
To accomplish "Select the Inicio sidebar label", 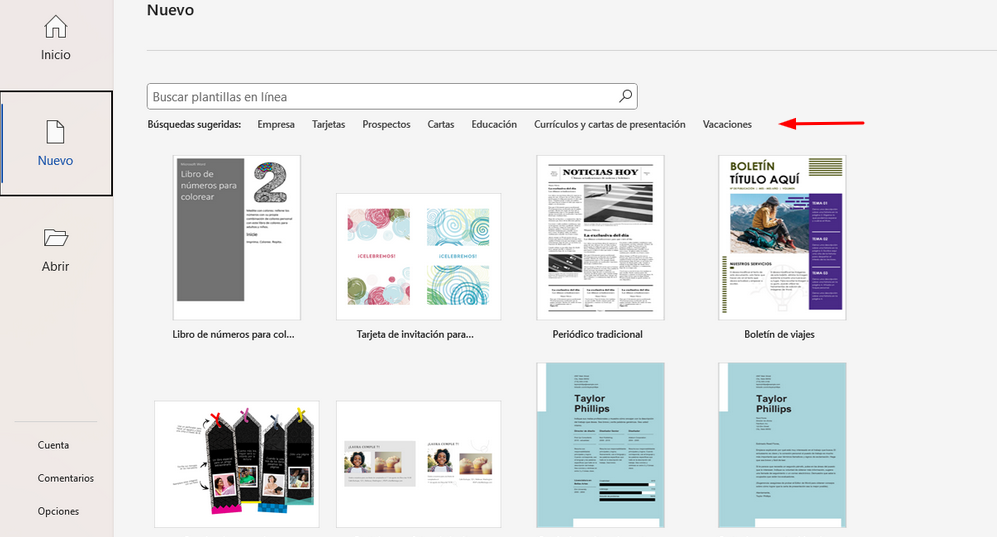I will (x=56, y=55).
